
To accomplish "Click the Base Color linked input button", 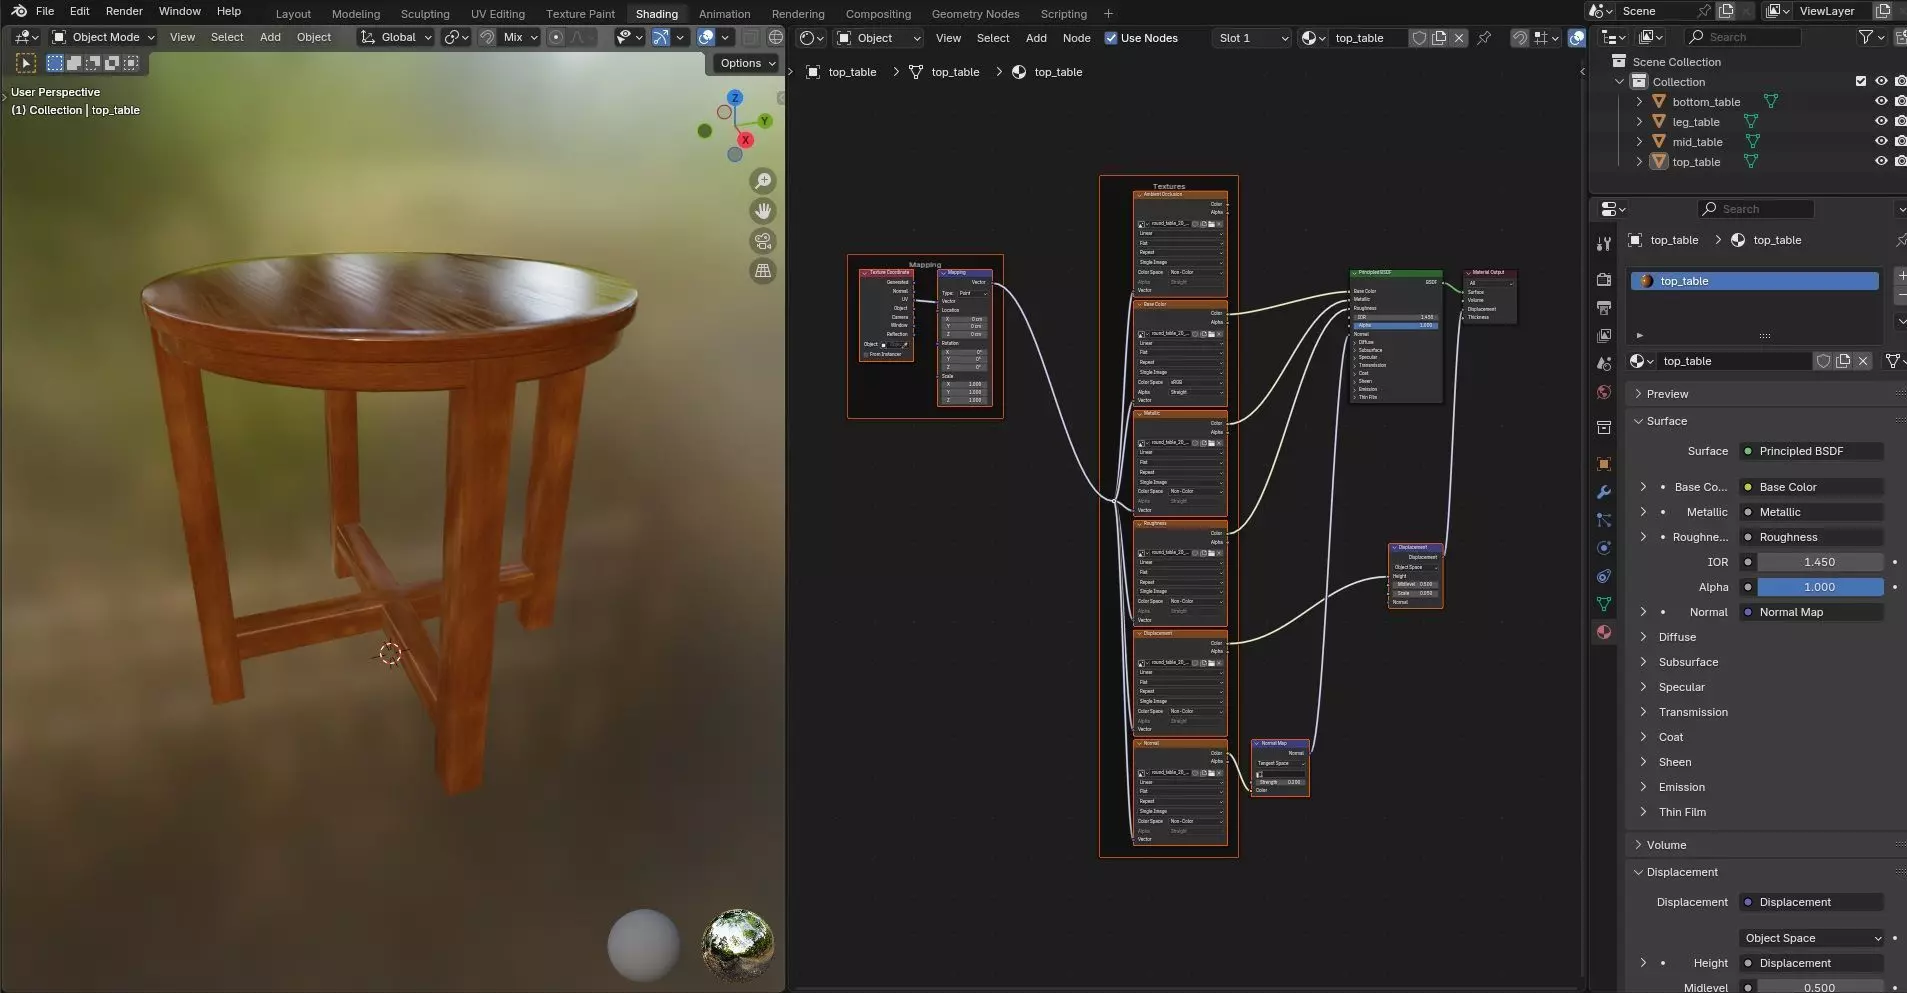I will pos(1811,487).
